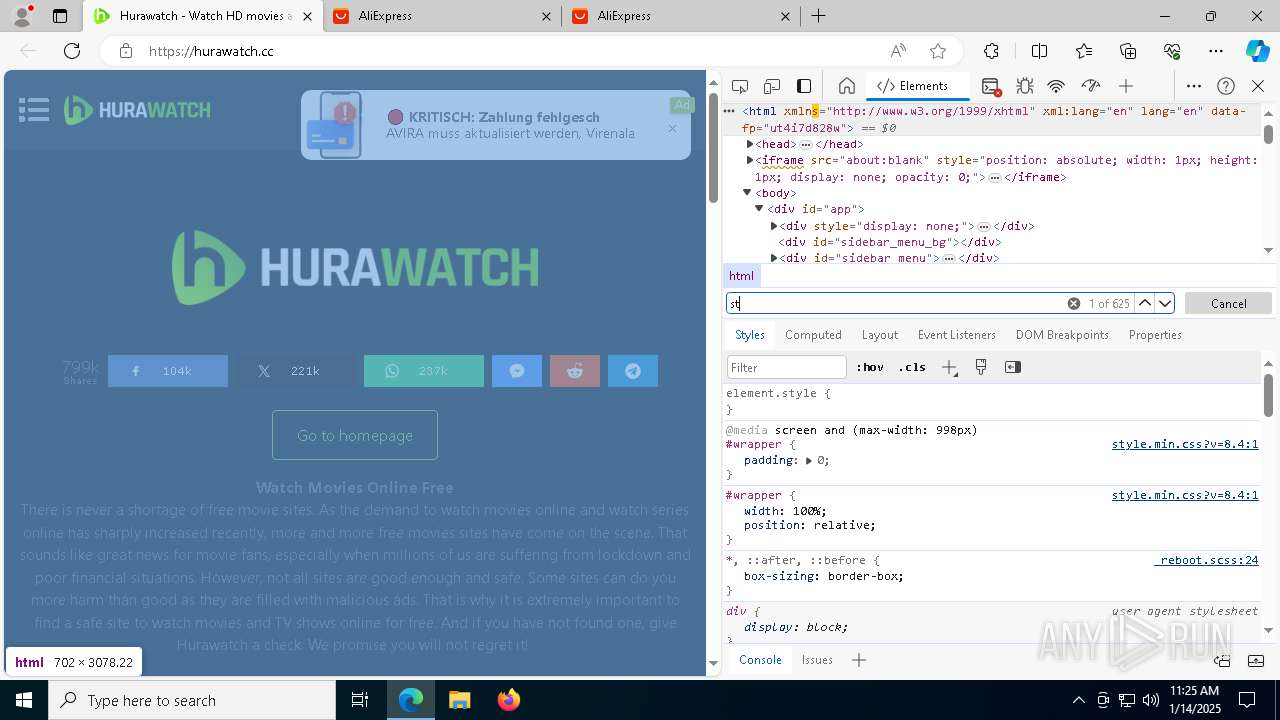This screenshot has height=720, width=1280.
Task: Expand the iframe about:blank node
Action: point(750,160)
